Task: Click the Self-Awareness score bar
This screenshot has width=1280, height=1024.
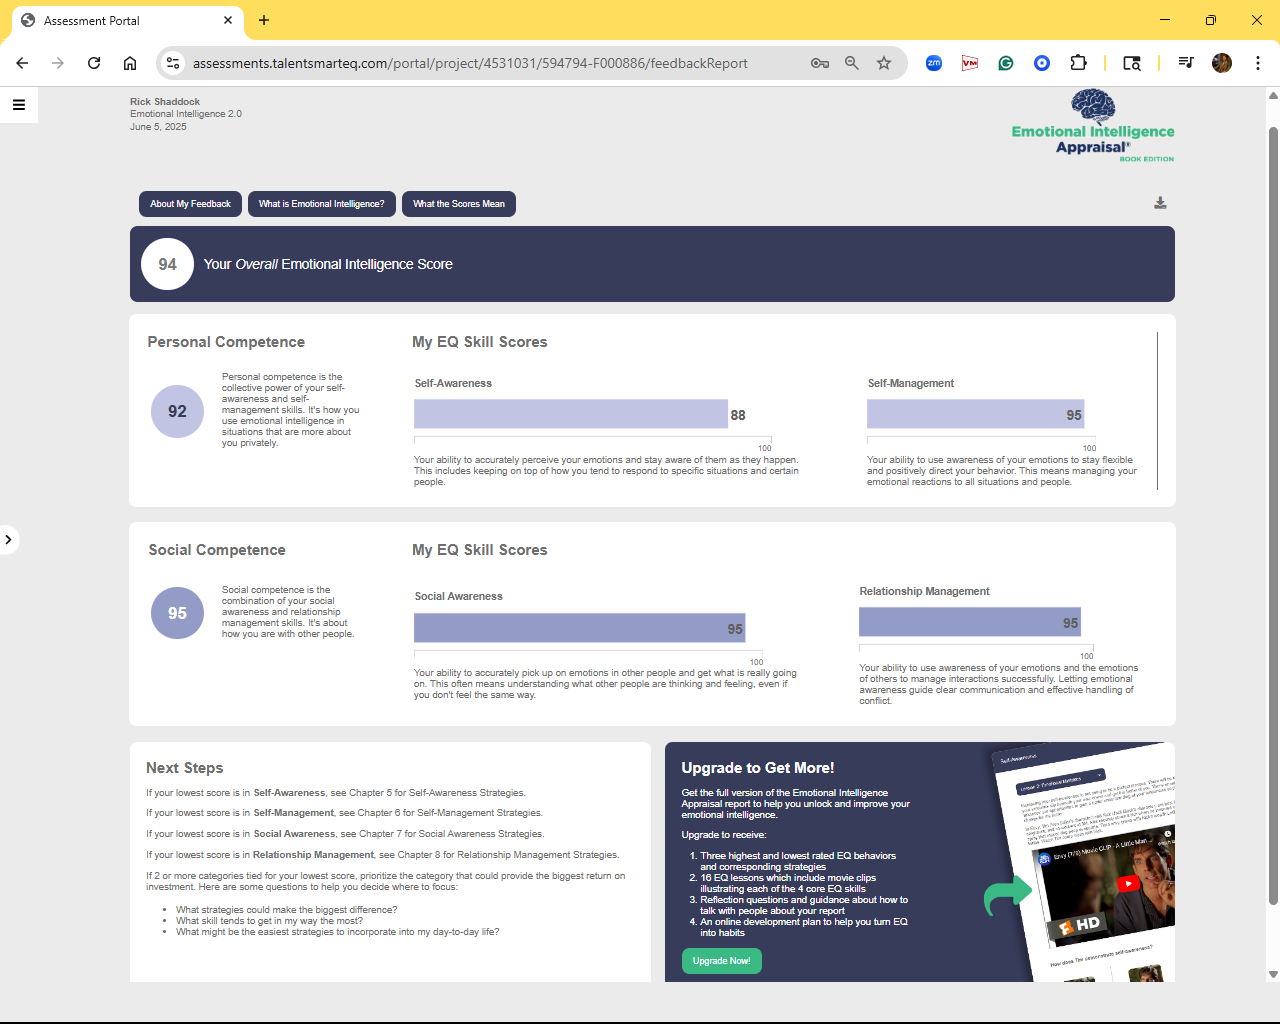Action: pyautogui.click(x=571, y=414)
